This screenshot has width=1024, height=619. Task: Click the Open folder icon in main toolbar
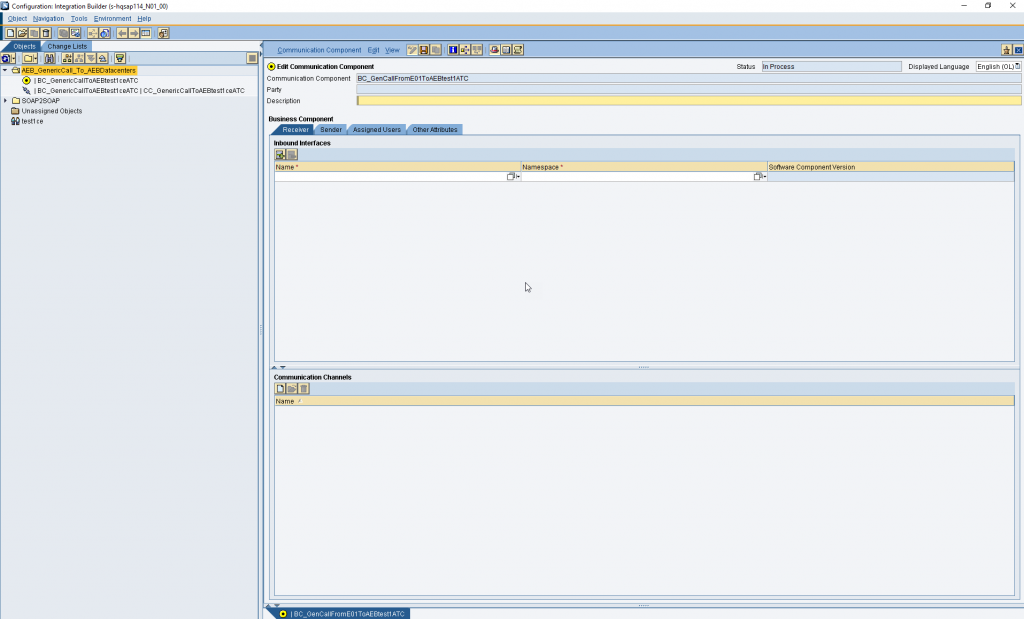point(22,33)
